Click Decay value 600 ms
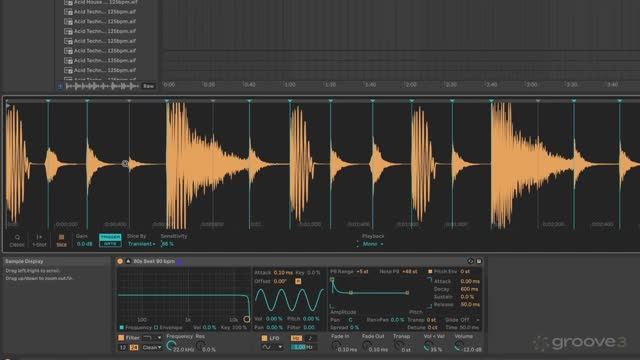640x360 pixels. pyautogui.click(x=469, y=289)
